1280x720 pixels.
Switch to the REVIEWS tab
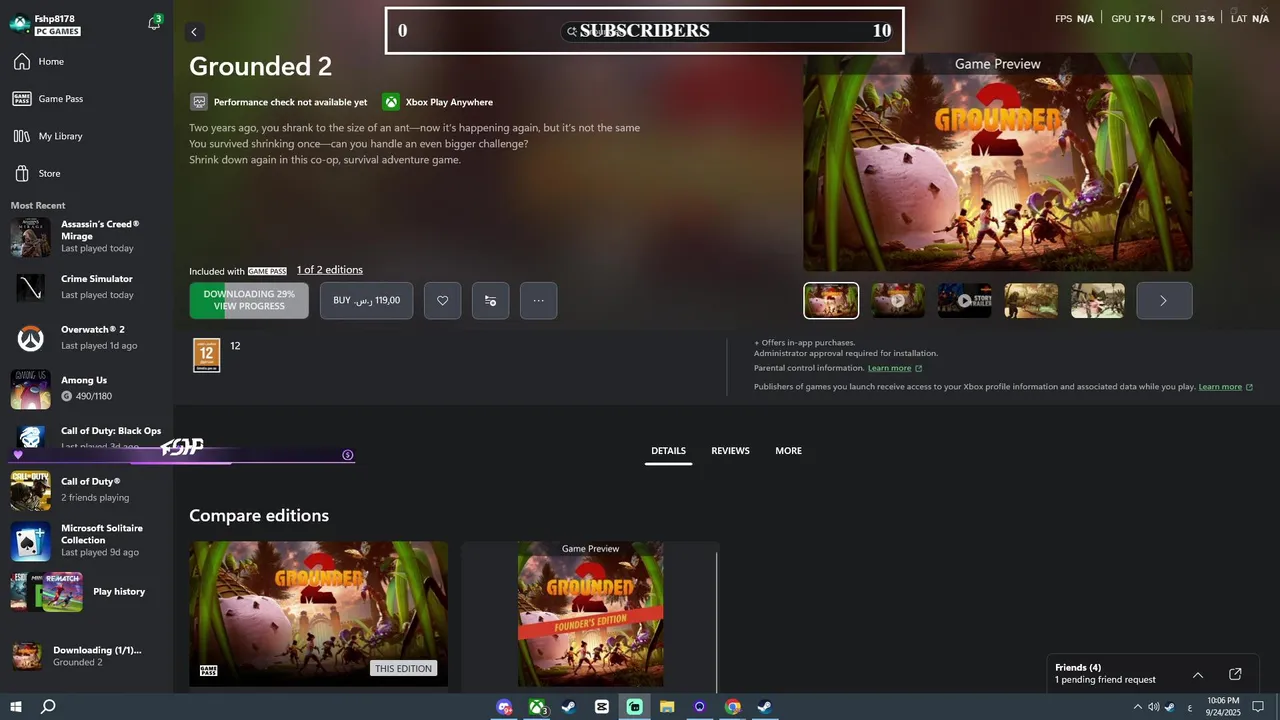click(730, 451)
